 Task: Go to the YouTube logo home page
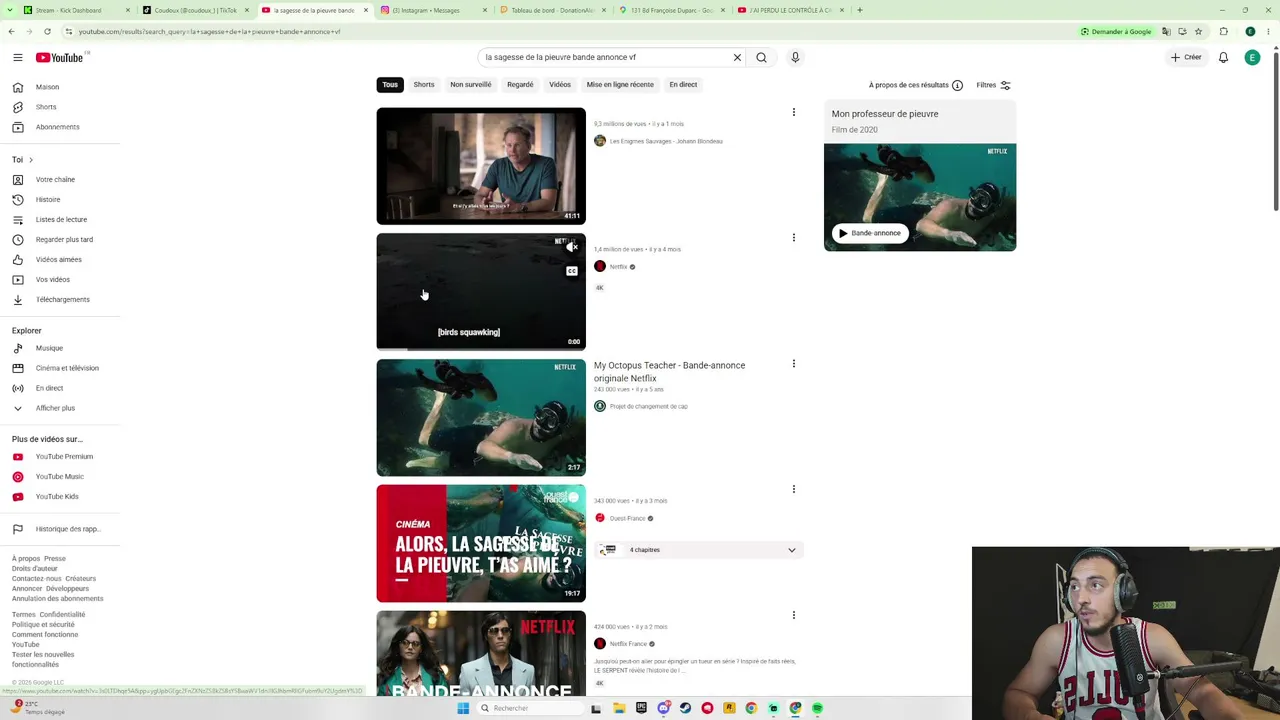click(x=60, y=57)
